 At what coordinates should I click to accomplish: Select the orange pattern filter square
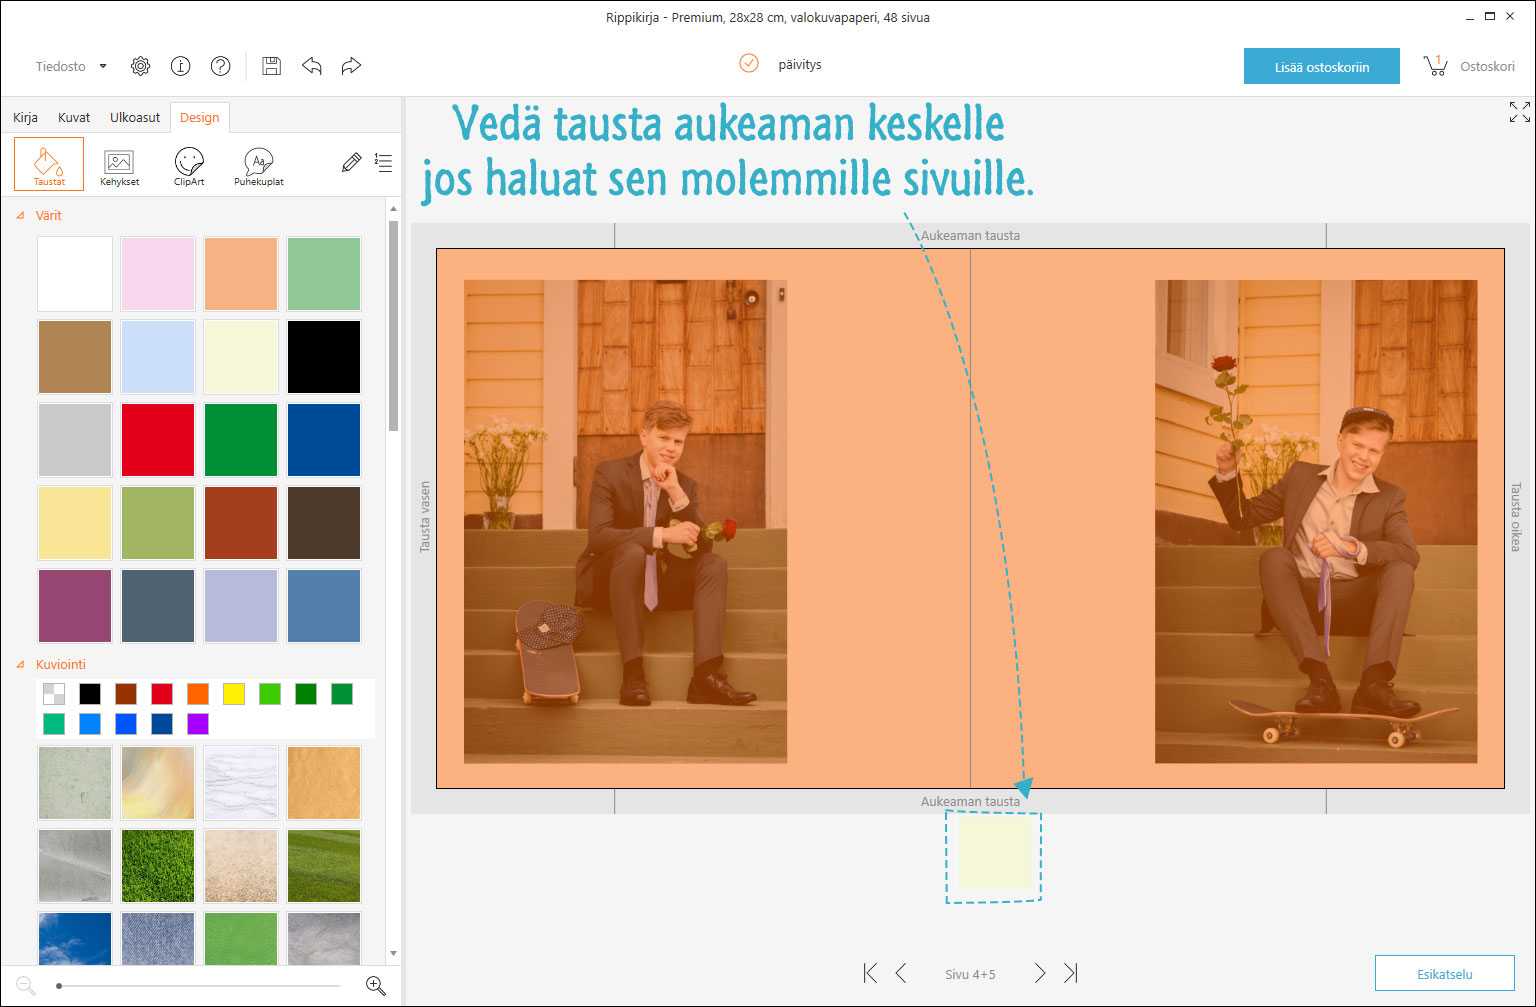point(198,694)
